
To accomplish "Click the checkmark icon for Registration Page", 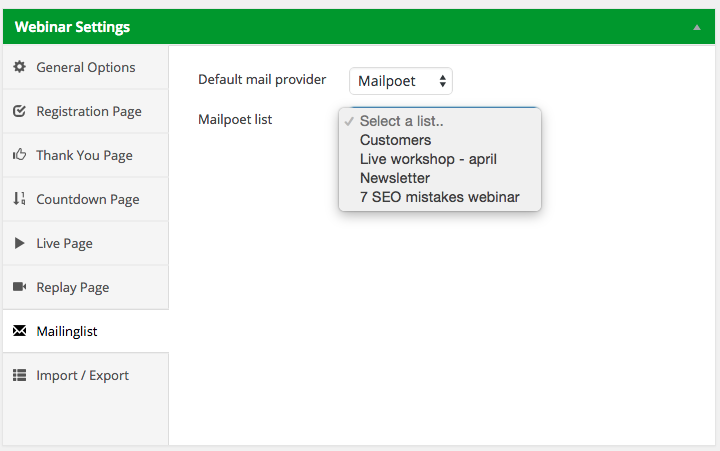I will [x=19, y=111].
